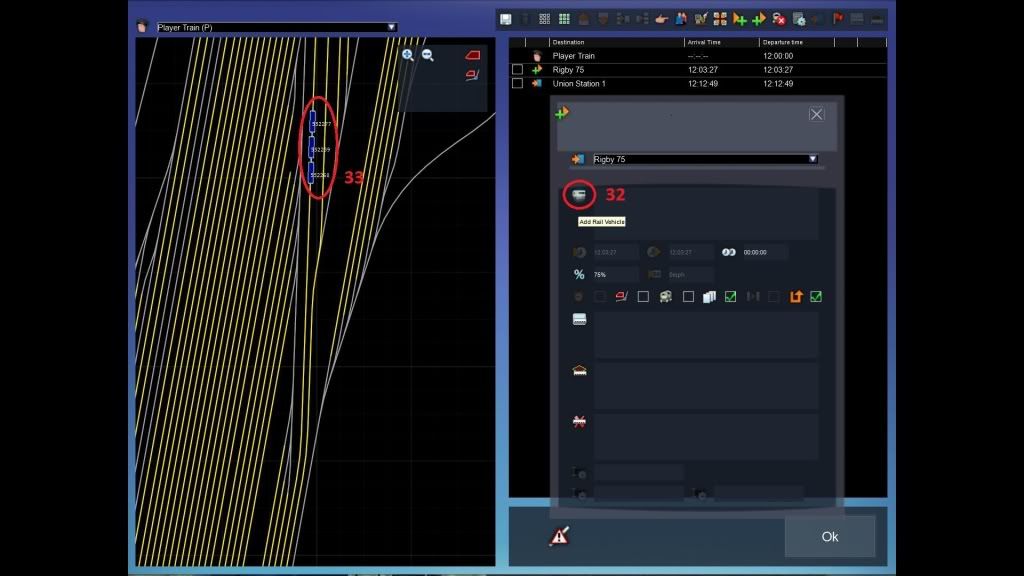
Task: Click the 75% performance field
Action: click(x=614, y=275)
